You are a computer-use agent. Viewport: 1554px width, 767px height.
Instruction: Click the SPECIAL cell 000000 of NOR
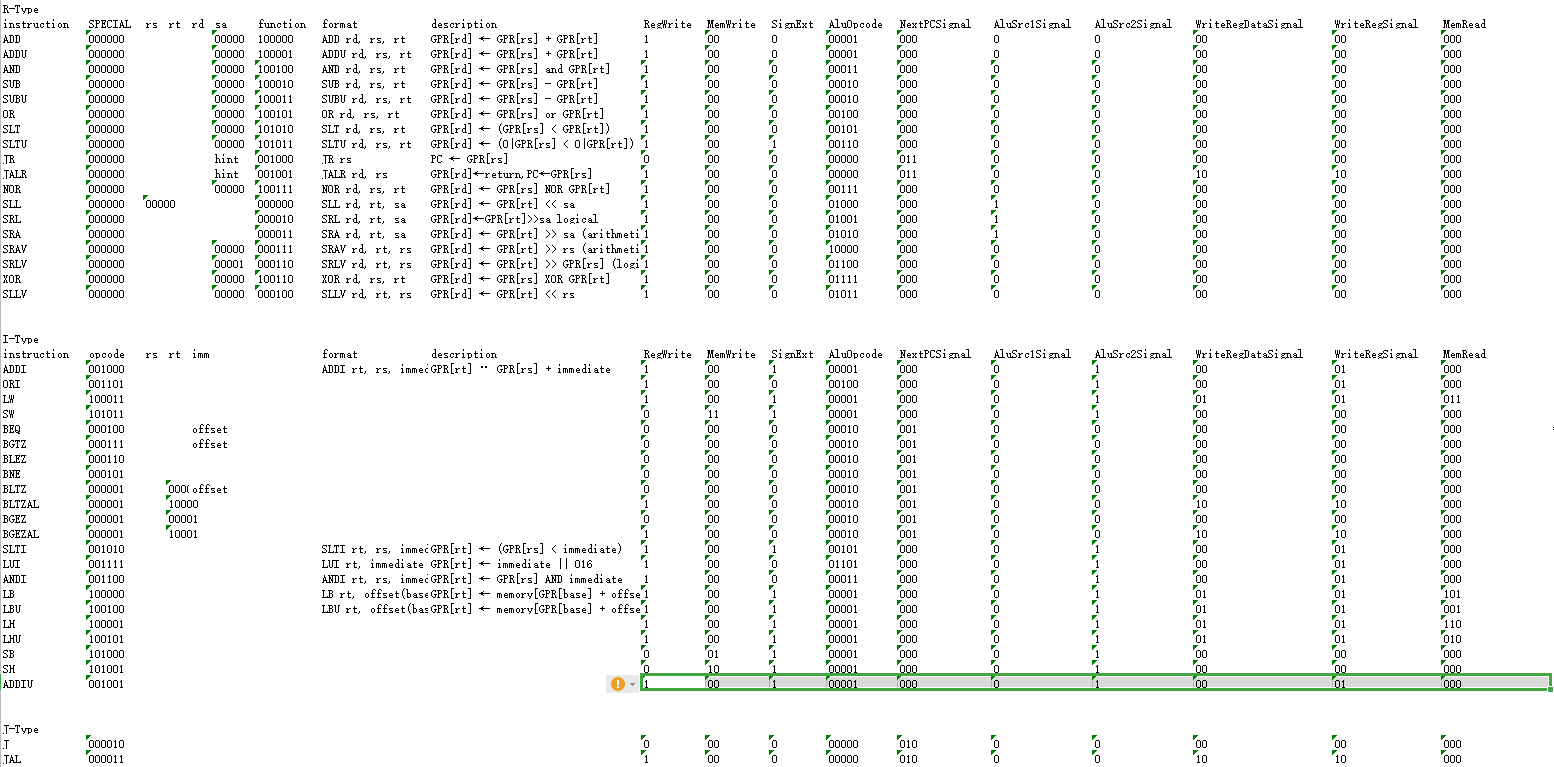(x=110, y=188)
